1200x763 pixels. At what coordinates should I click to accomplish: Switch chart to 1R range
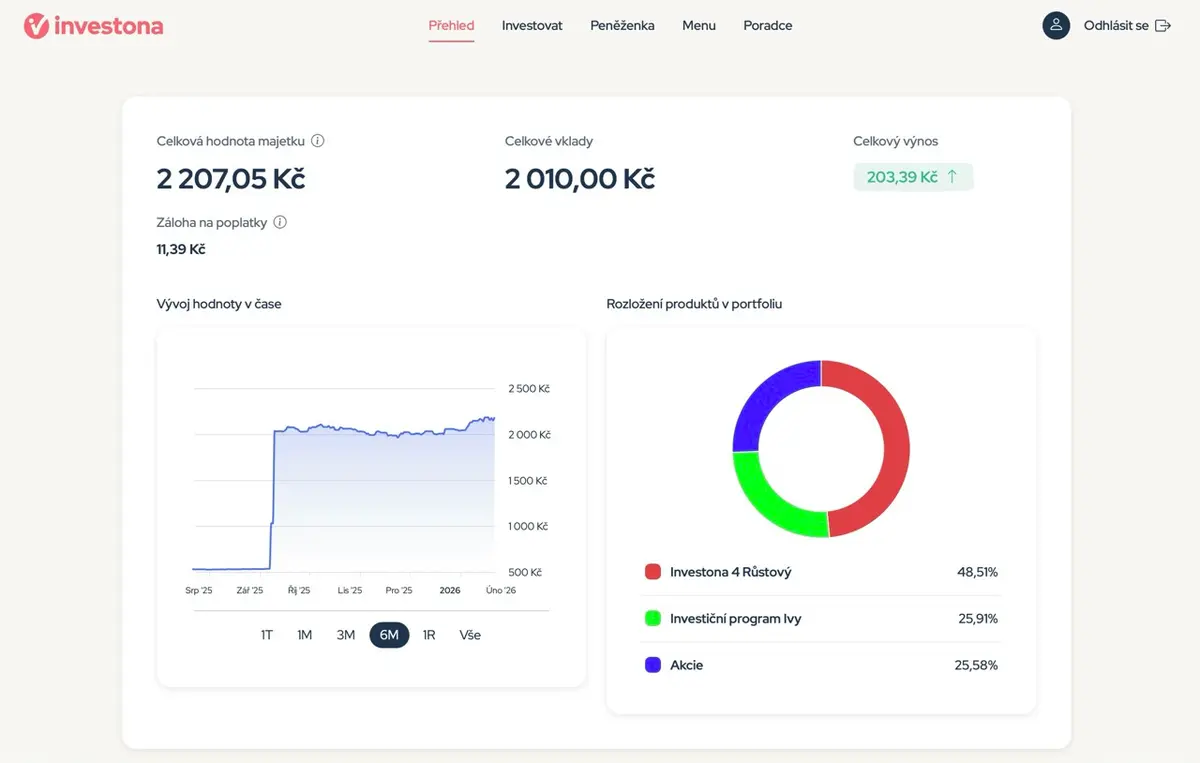429,635
